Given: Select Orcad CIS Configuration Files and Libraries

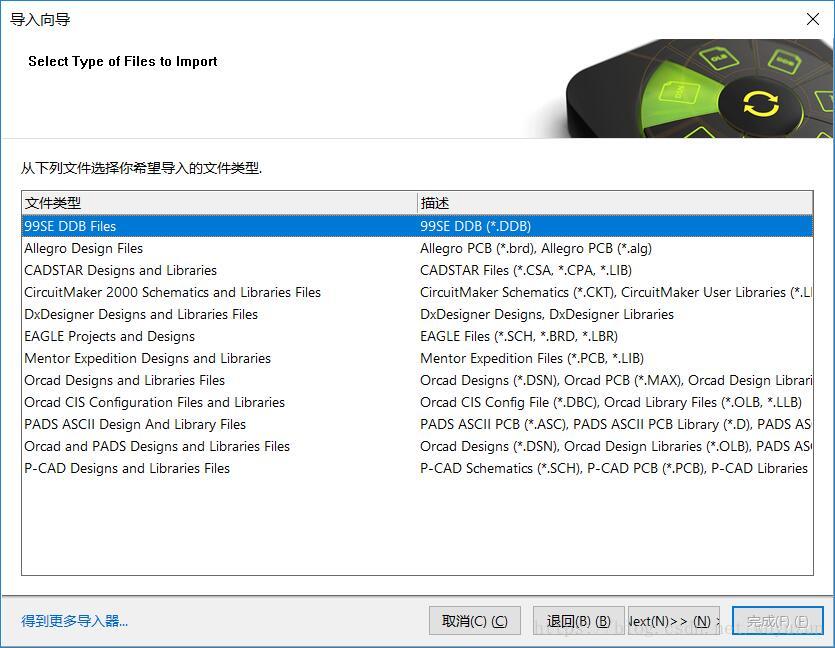Looking at the screenshot, I should coord(154,402).
